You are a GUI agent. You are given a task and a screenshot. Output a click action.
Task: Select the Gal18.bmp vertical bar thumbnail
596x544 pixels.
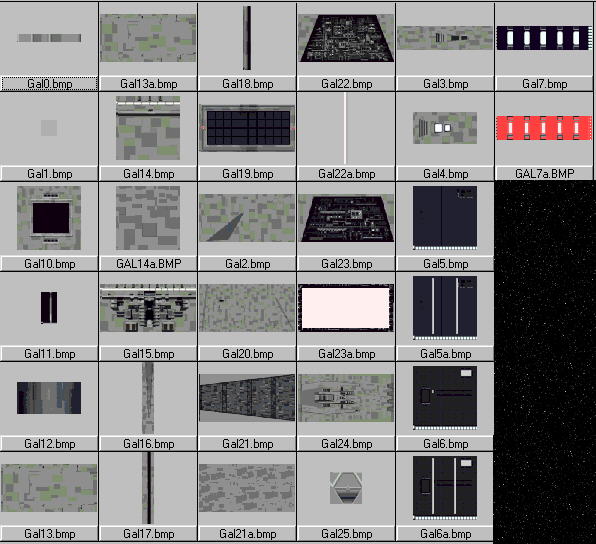click(247, 38)
